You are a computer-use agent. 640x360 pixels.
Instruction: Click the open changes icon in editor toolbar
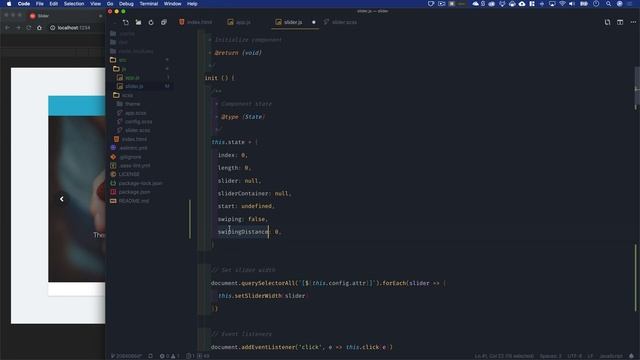607,22
